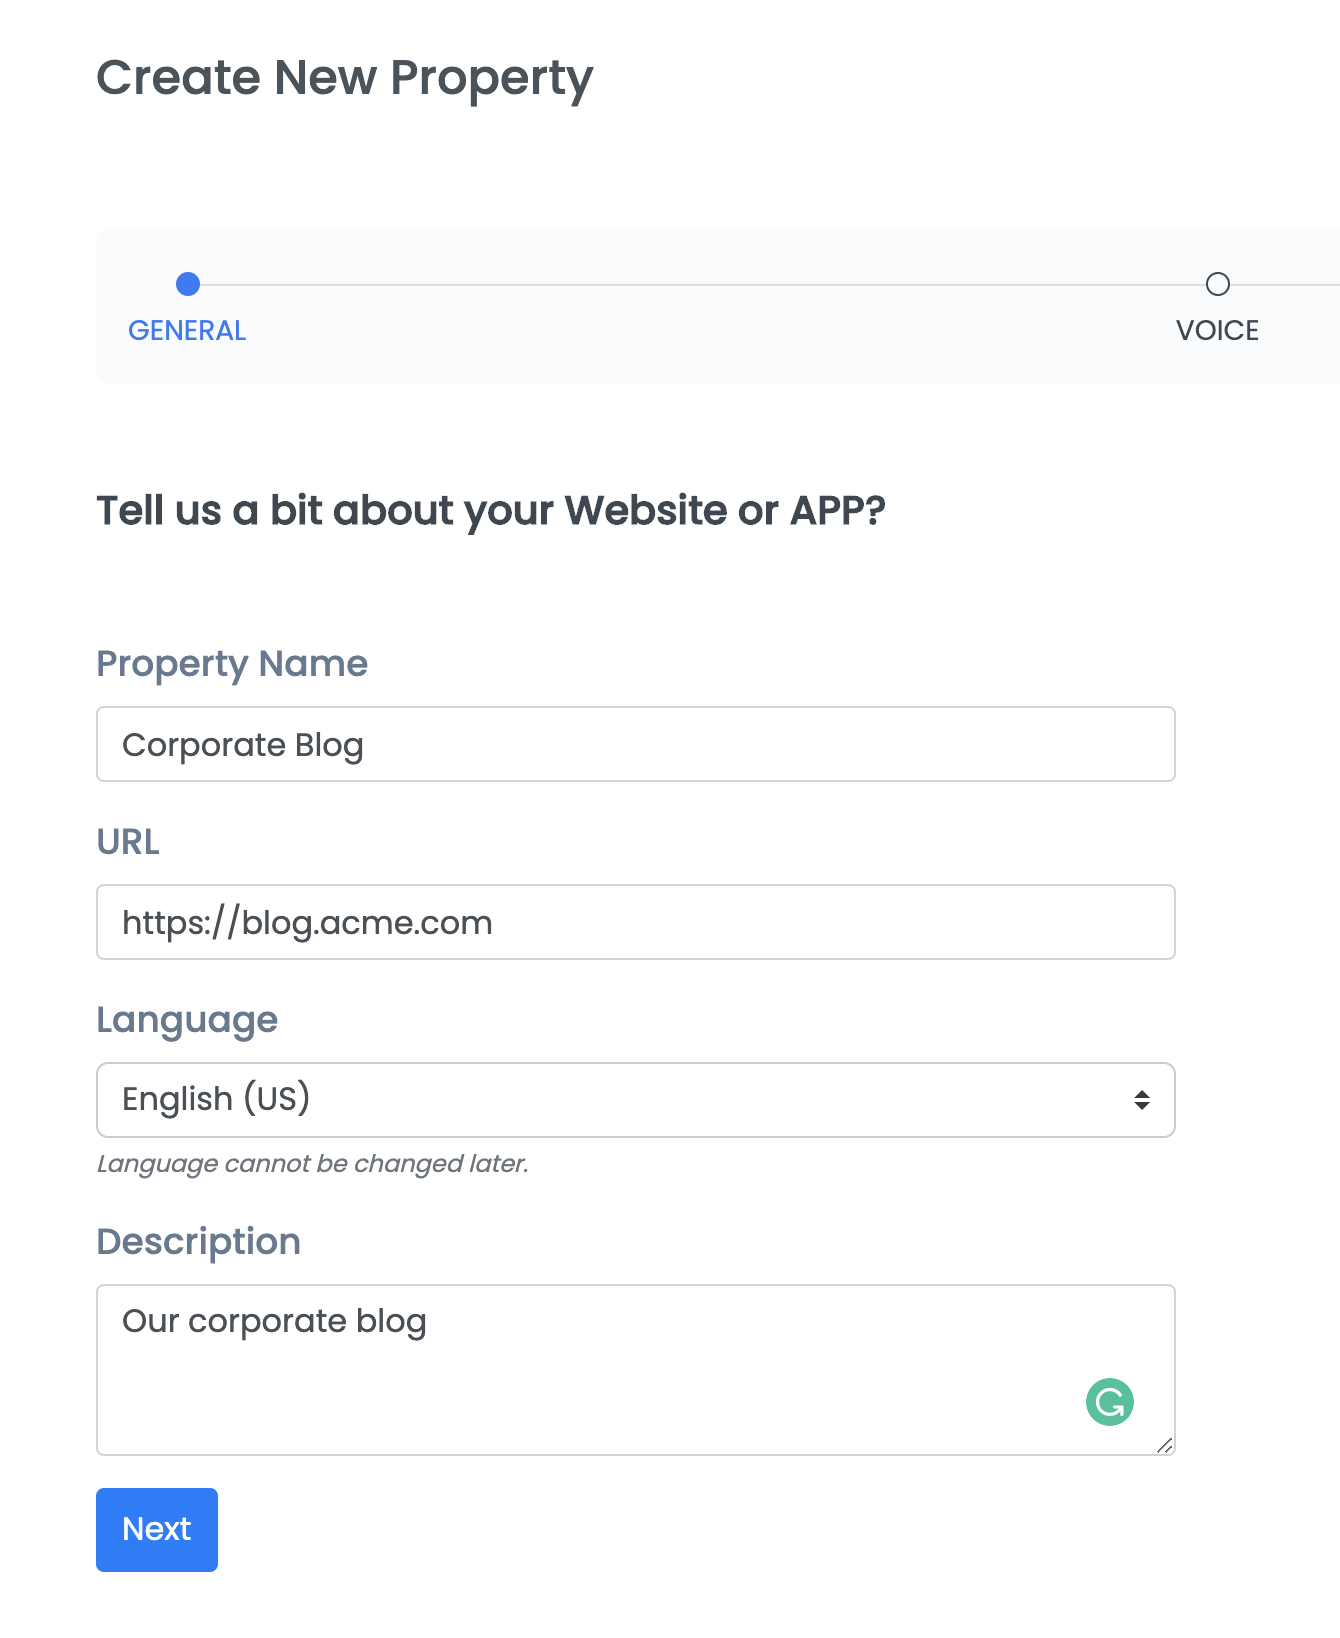Click the Description textarea

click(635, 1370)
